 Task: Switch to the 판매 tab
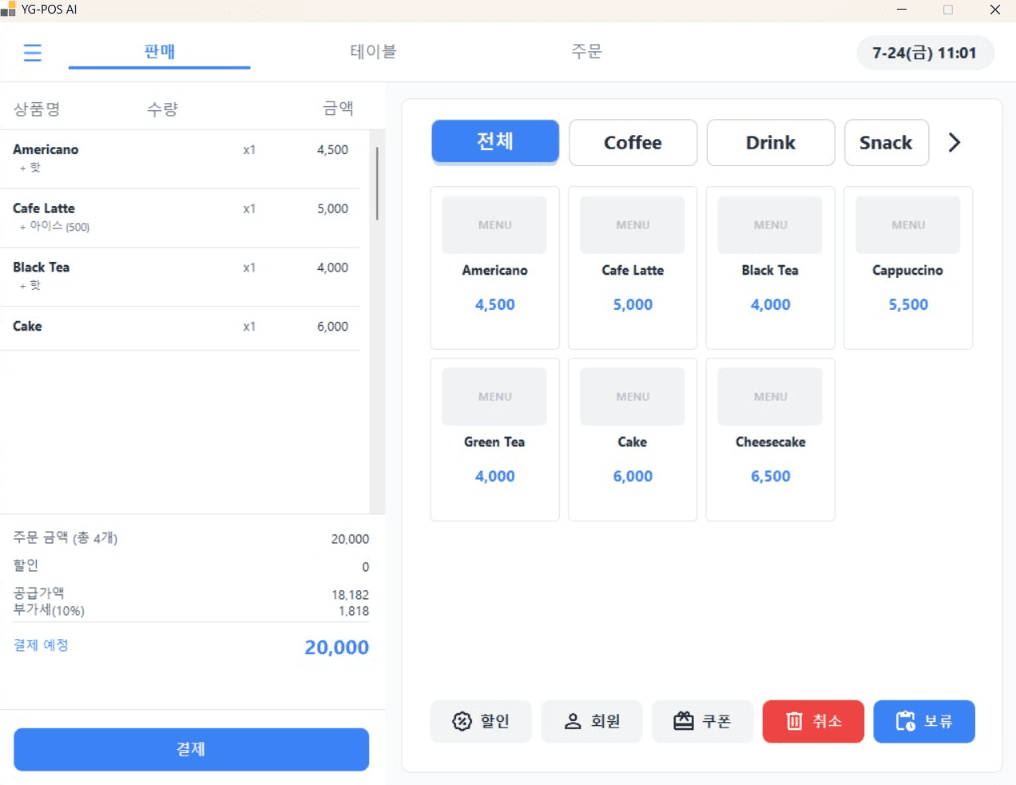point(159,52)
